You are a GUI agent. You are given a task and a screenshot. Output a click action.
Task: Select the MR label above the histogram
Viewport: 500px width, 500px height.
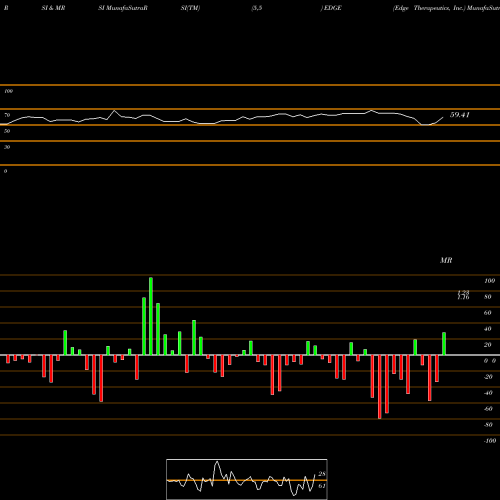[x=446, y=260]
